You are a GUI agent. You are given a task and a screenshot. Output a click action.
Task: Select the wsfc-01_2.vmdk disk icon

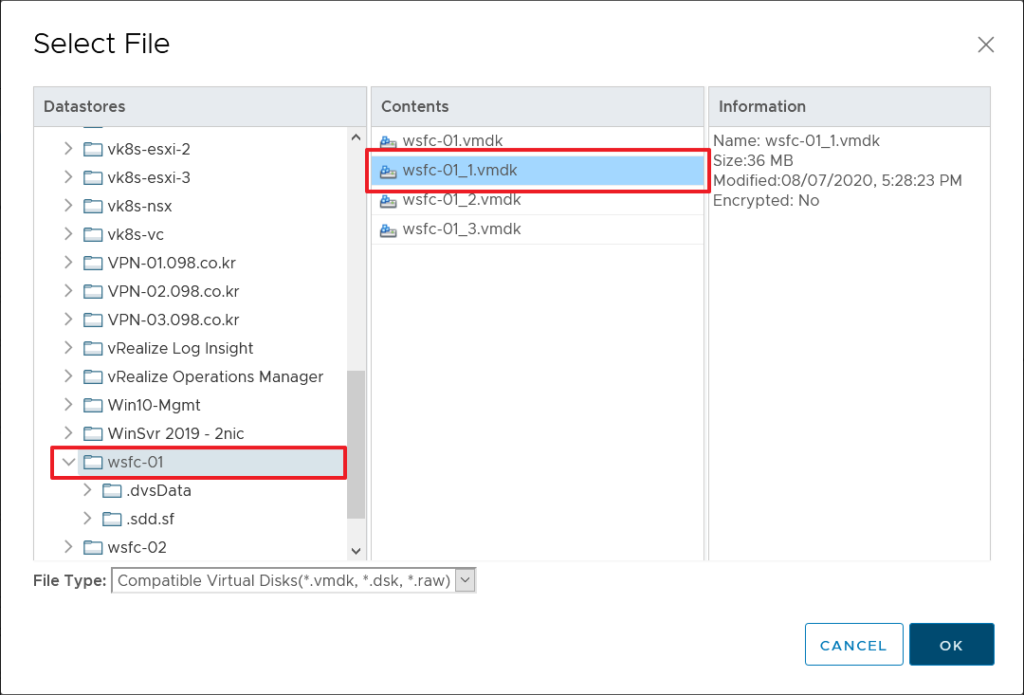coord(388,200)
